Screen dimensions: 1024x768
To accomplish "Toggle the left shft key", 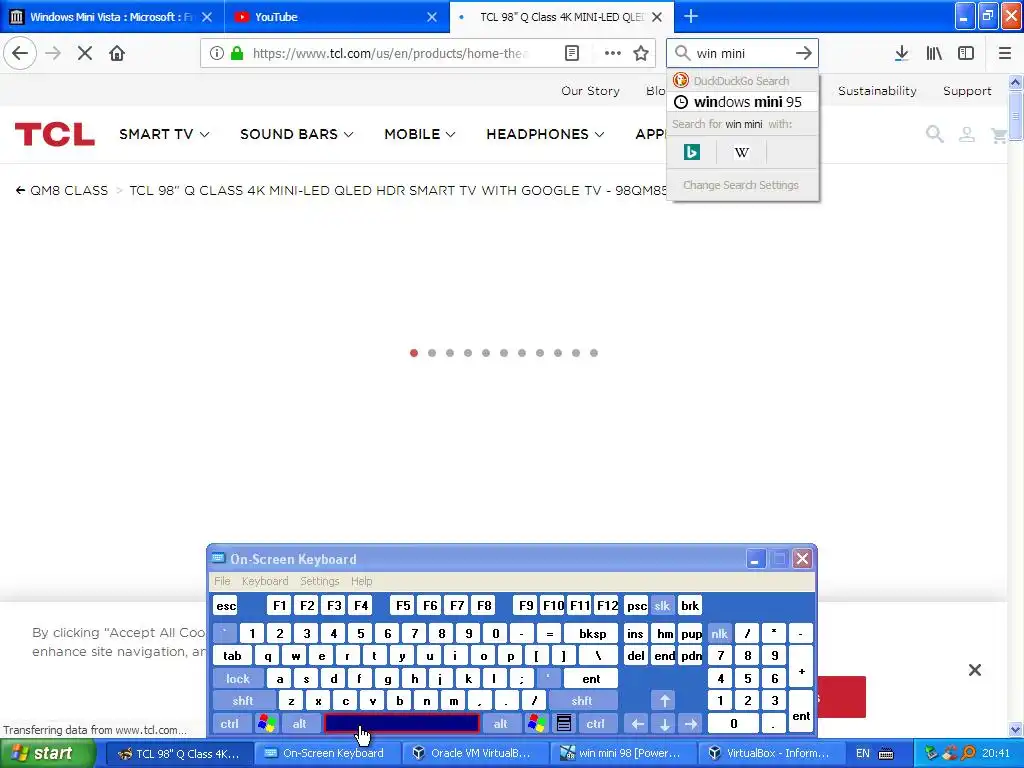I will (243, 701).
